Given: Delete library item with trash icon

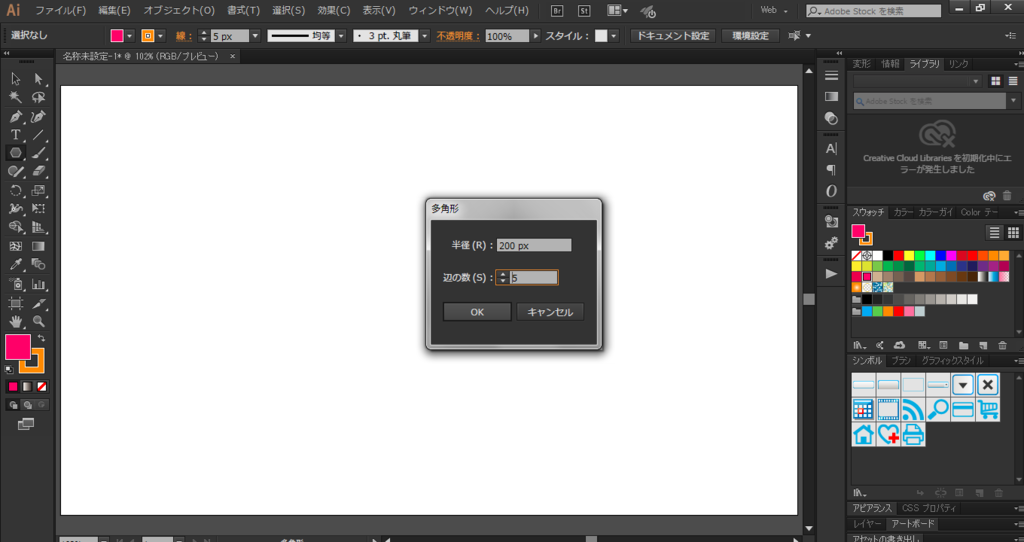Looking at the screenshot, I should [1007, 196].
